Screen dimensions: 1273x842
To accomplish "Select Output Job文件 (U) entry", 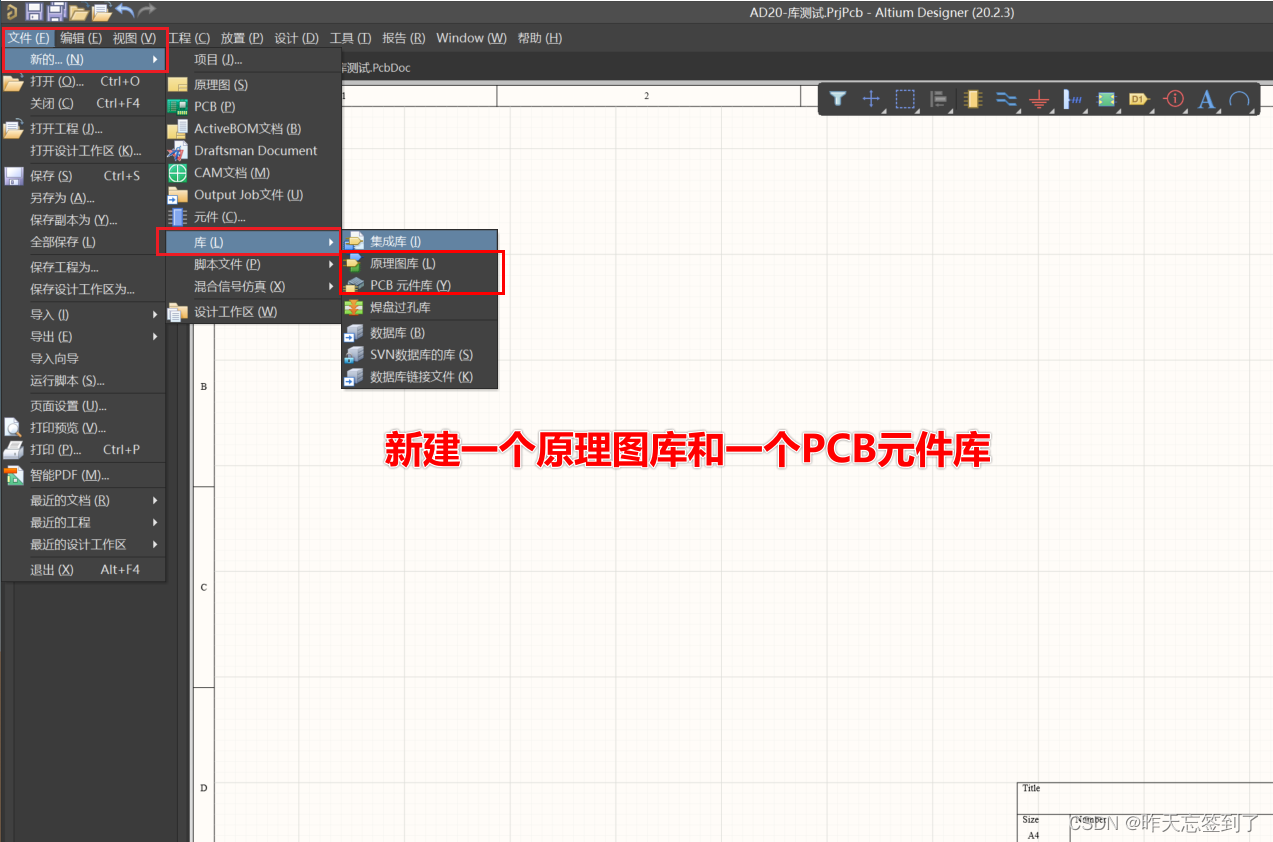I will 254,195.
